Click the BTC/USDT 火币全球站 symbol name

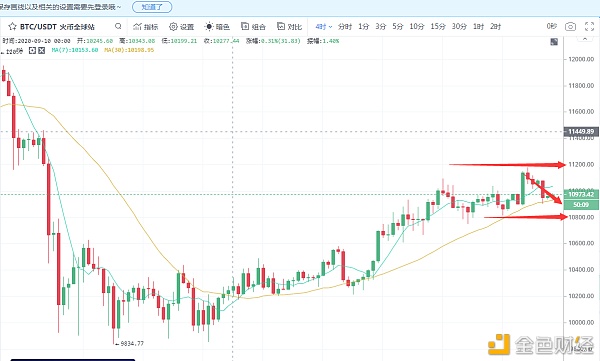[x=57, y=27]
